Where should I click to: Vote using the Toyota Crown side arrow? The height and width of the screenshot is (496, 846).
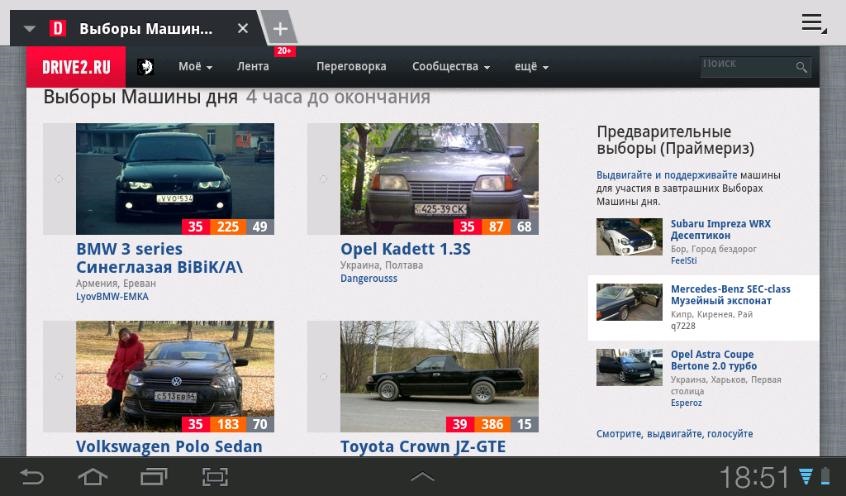[323, 377]
